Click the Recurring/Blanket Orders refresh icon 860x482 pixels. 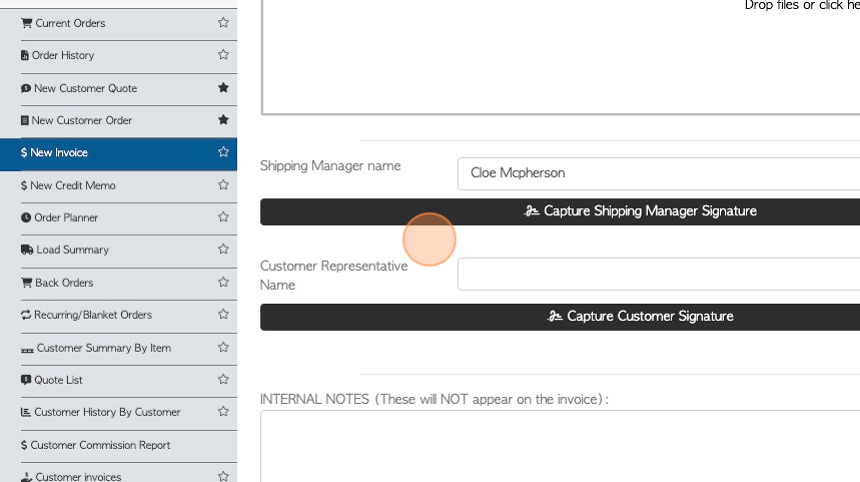coord(26,315)
